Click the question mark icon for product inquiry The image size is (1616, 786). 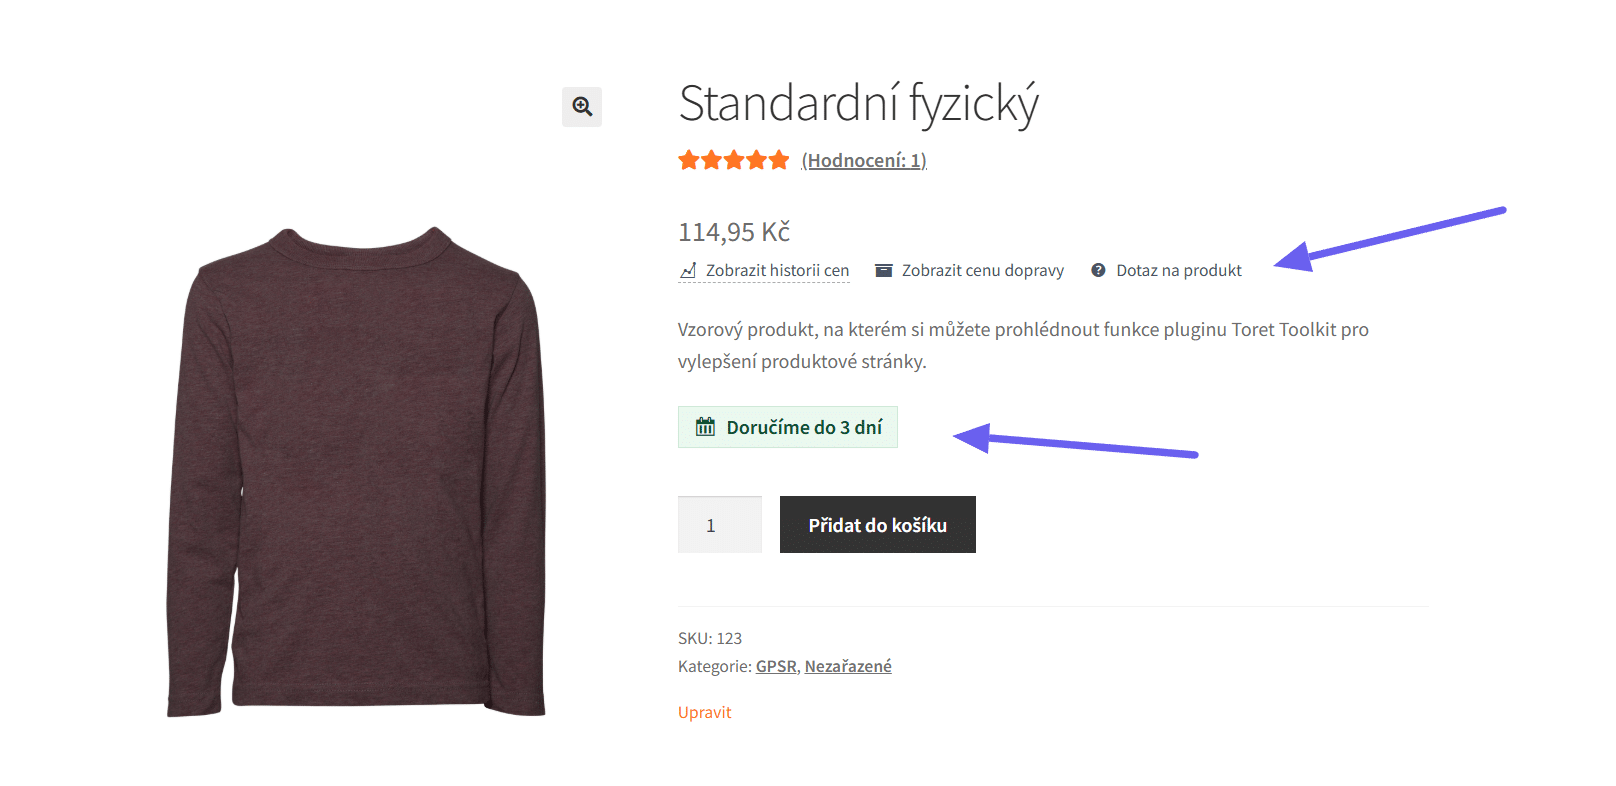[1098, 270]
